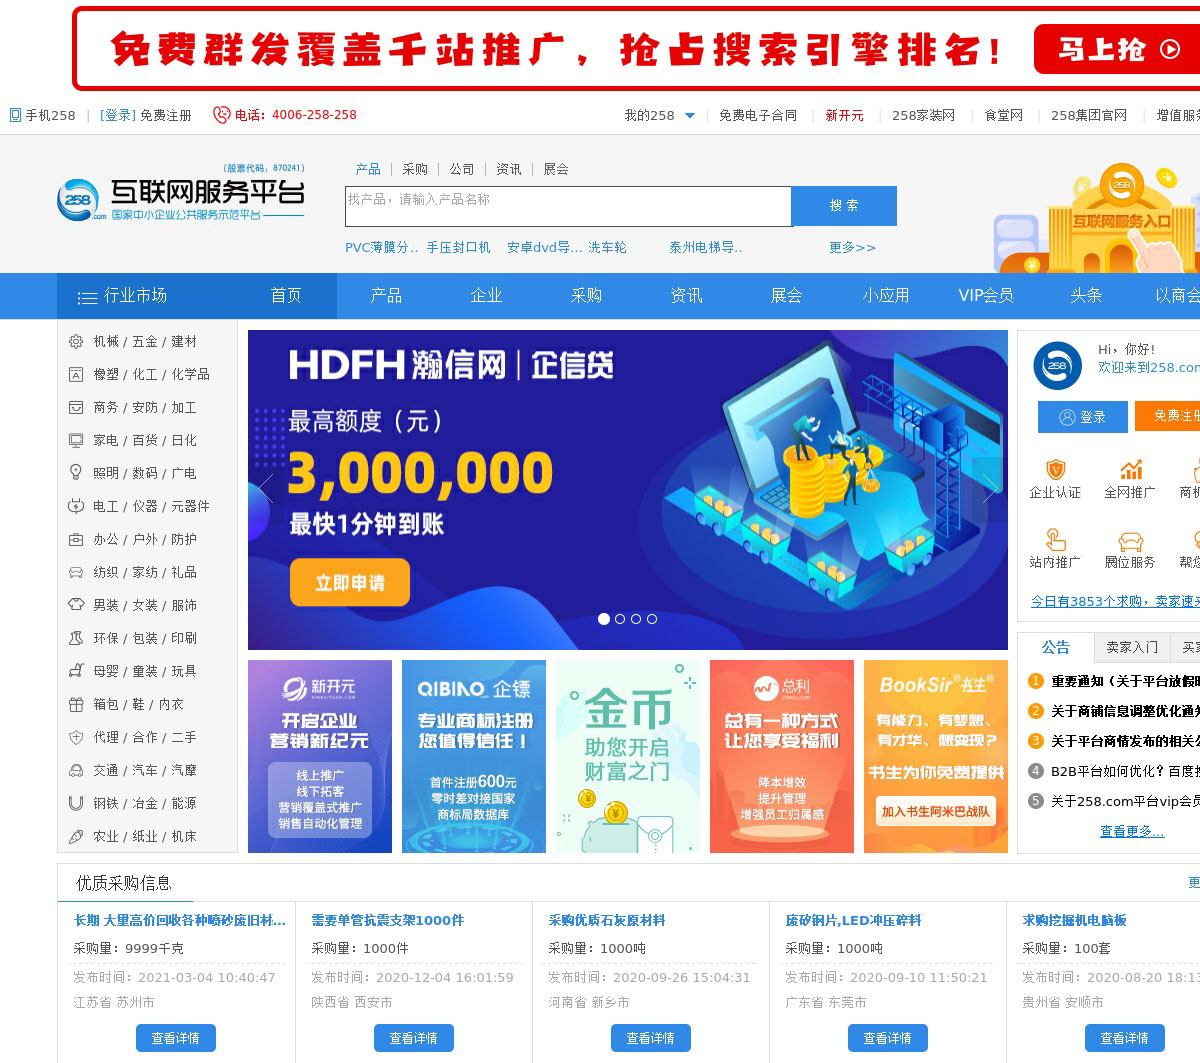Screen dimensions: 1200x1063
Task: Open 首页 in main navigation
Action: [286, 296]
